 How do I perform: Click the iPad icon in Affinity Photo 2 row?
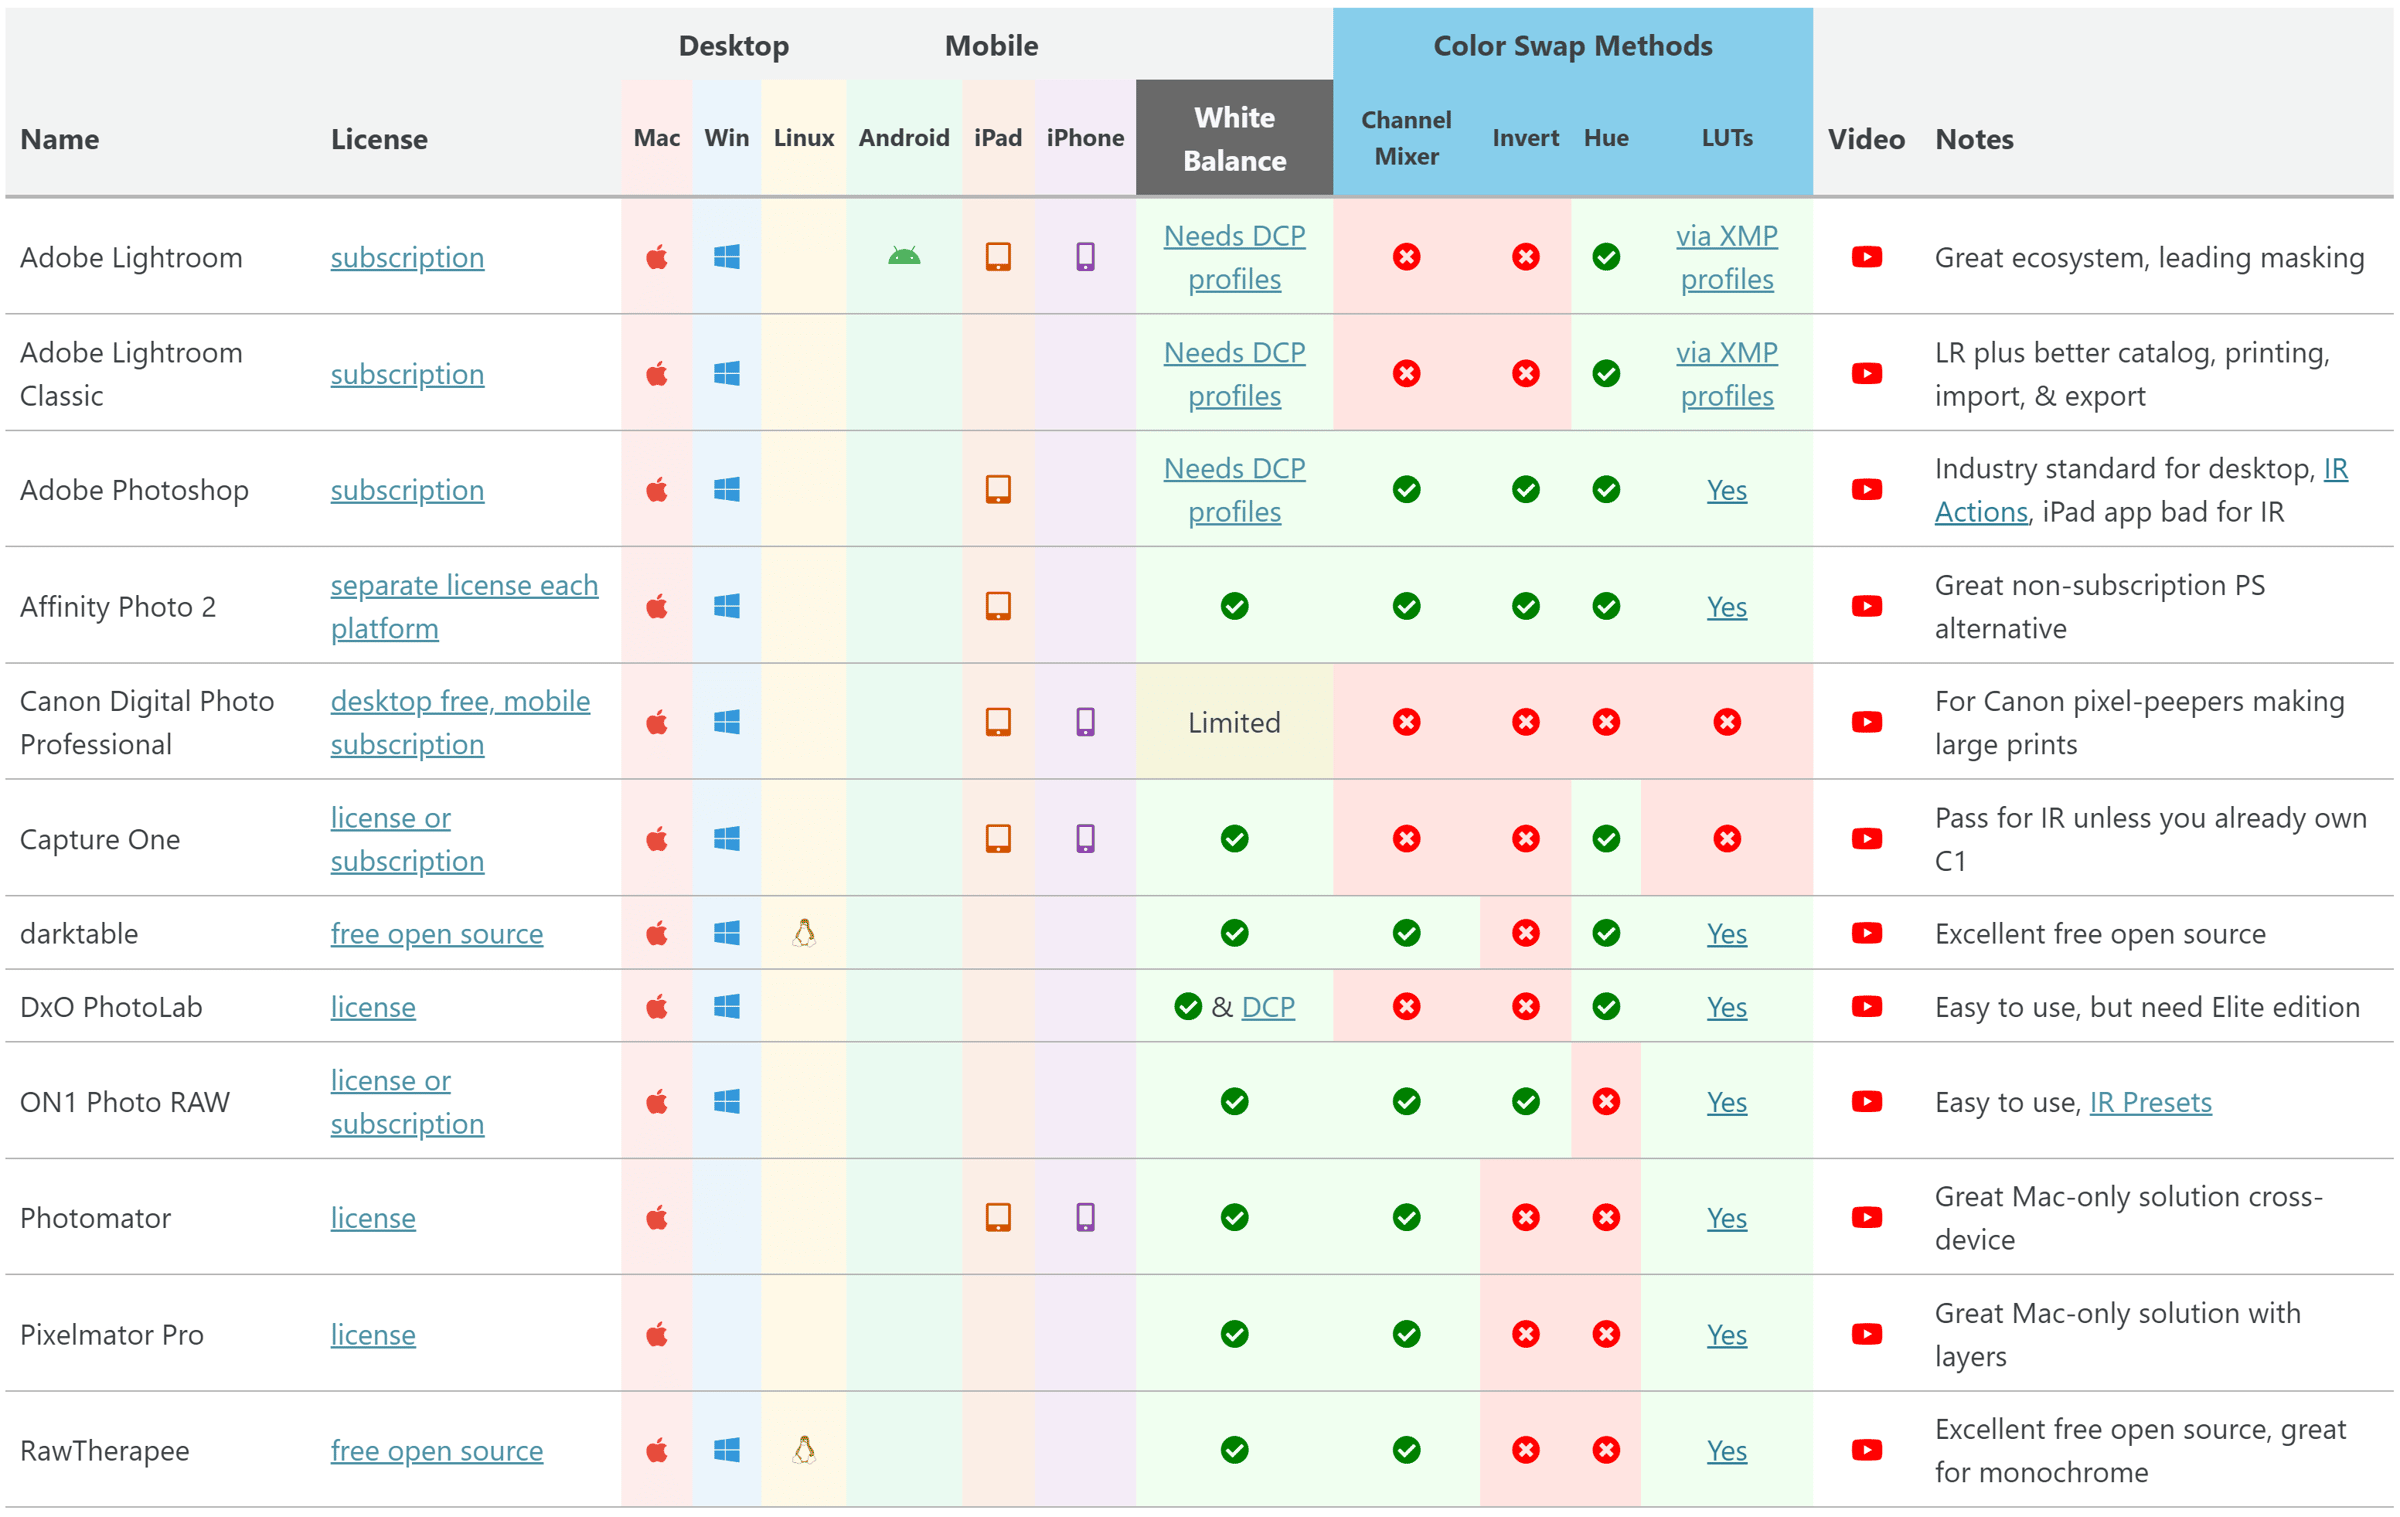tap(998, 606)
